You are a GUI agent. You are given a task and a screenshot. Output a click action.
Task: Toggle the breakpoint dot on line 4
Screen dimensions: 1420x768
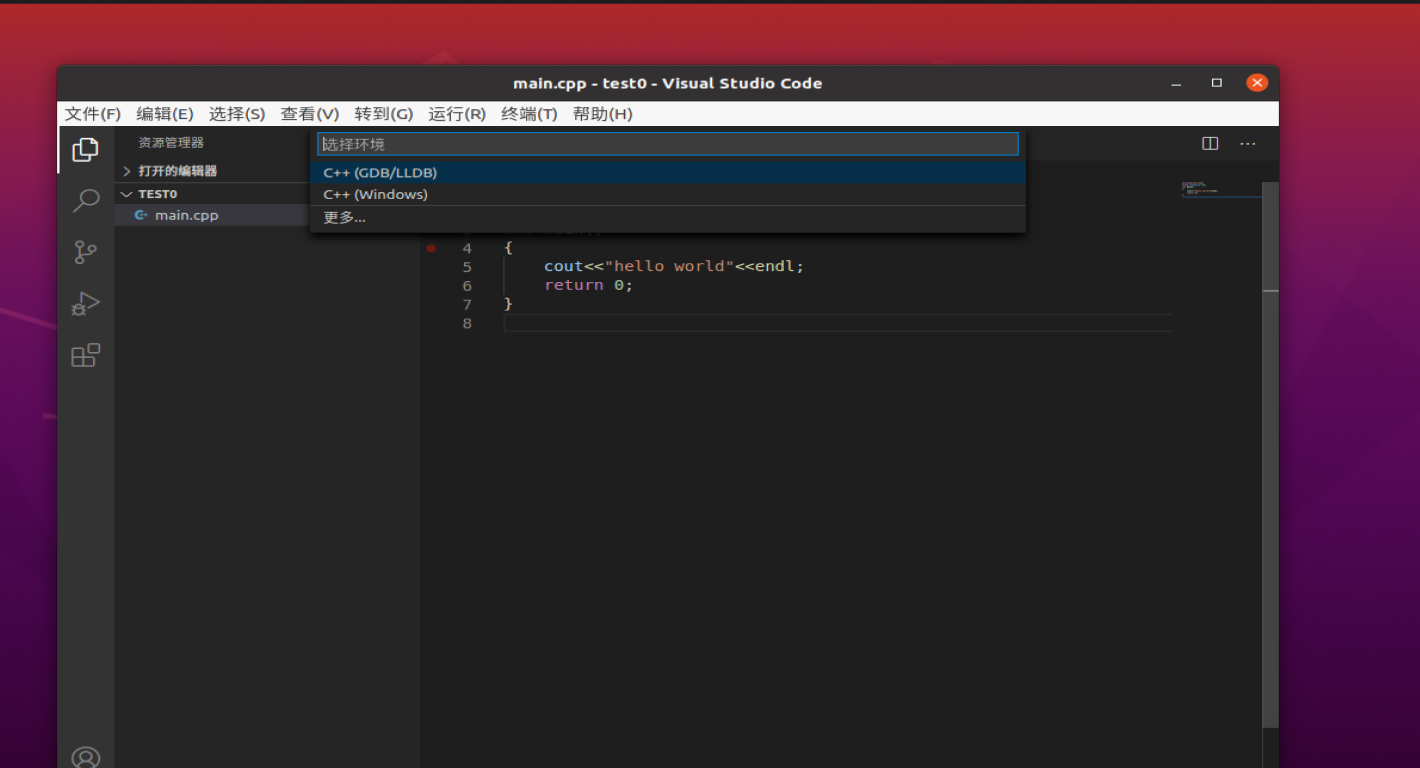click(x=431, y=248)
